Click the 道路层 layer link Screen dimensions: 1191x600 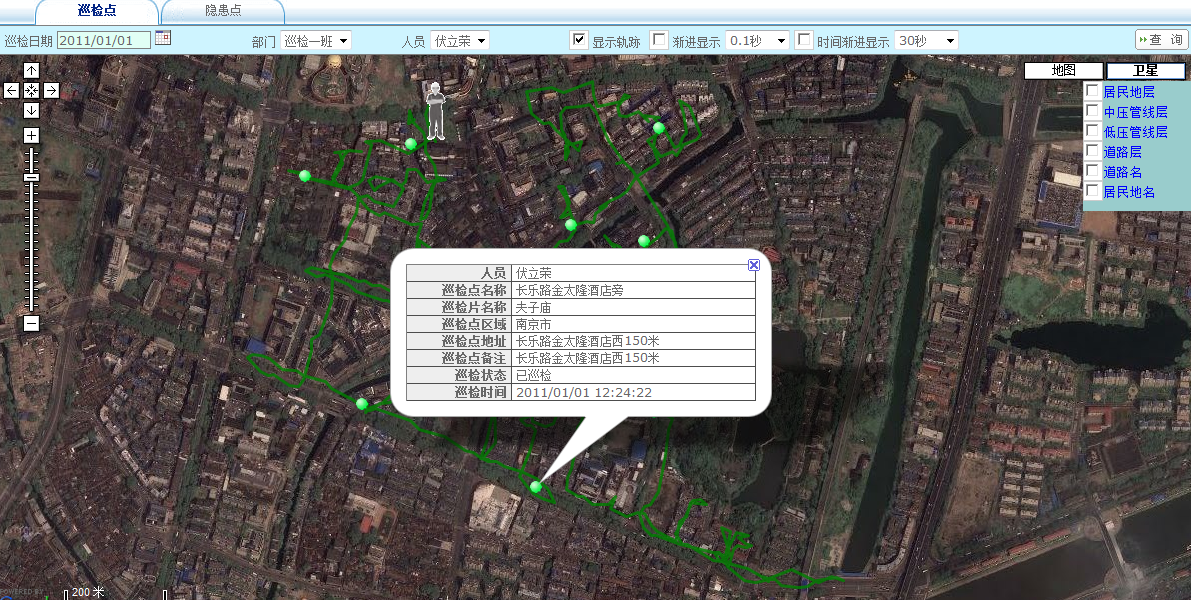pyautogui.click(x=1123, y=152)
